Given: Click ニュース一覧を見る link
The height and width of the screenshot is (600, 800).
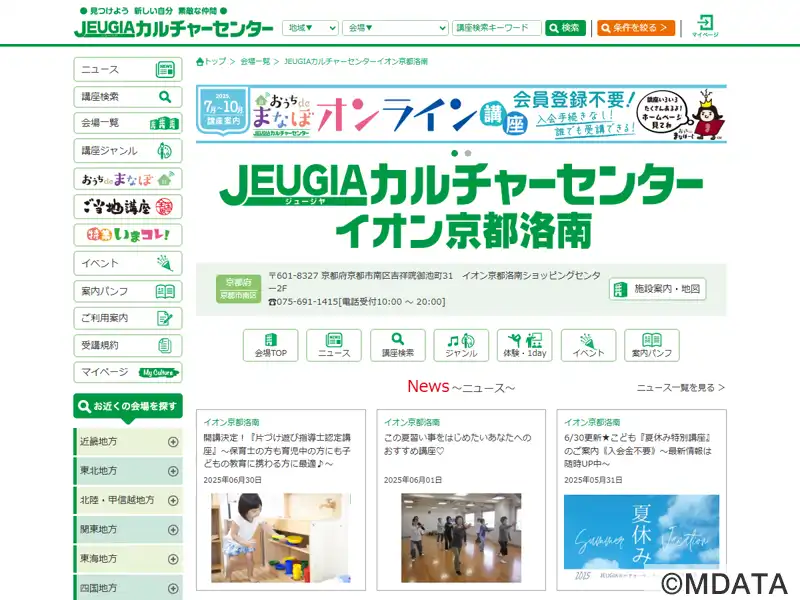Looking at the screenshot, I should (681, 388).
